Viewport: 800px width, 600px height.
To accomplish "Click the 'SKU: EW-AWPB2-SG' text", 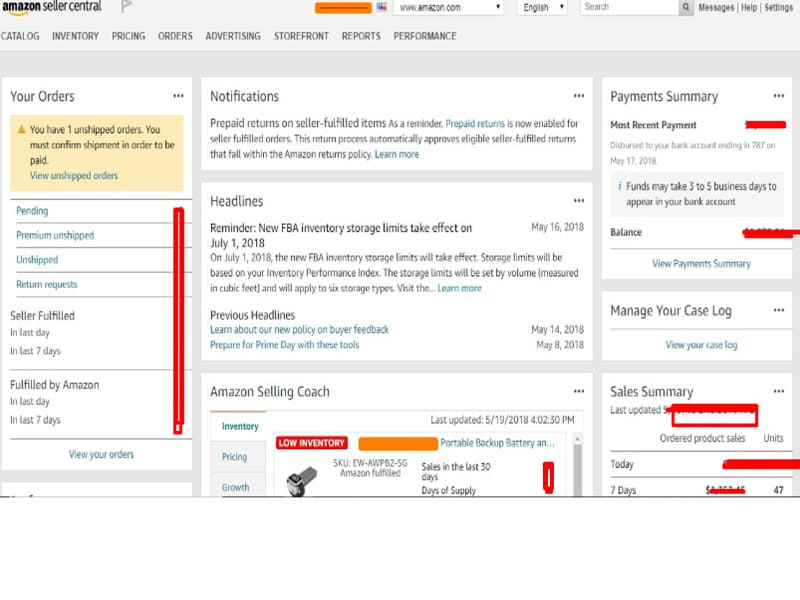I will (x=370, y=463).
